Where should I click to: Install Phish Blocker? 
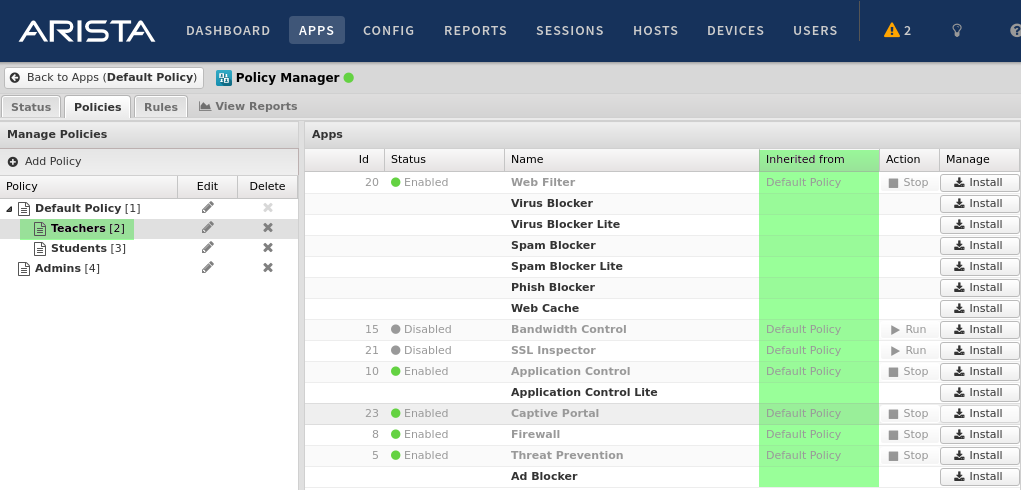(979, 287)
